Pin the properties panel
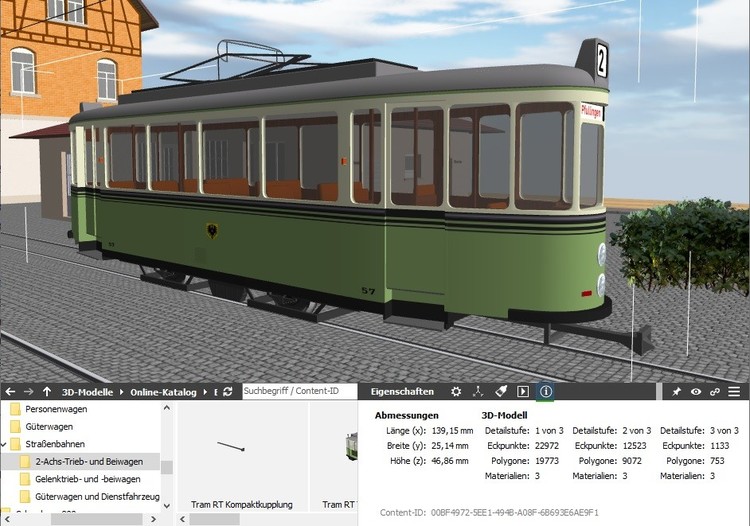 (677, 392)
